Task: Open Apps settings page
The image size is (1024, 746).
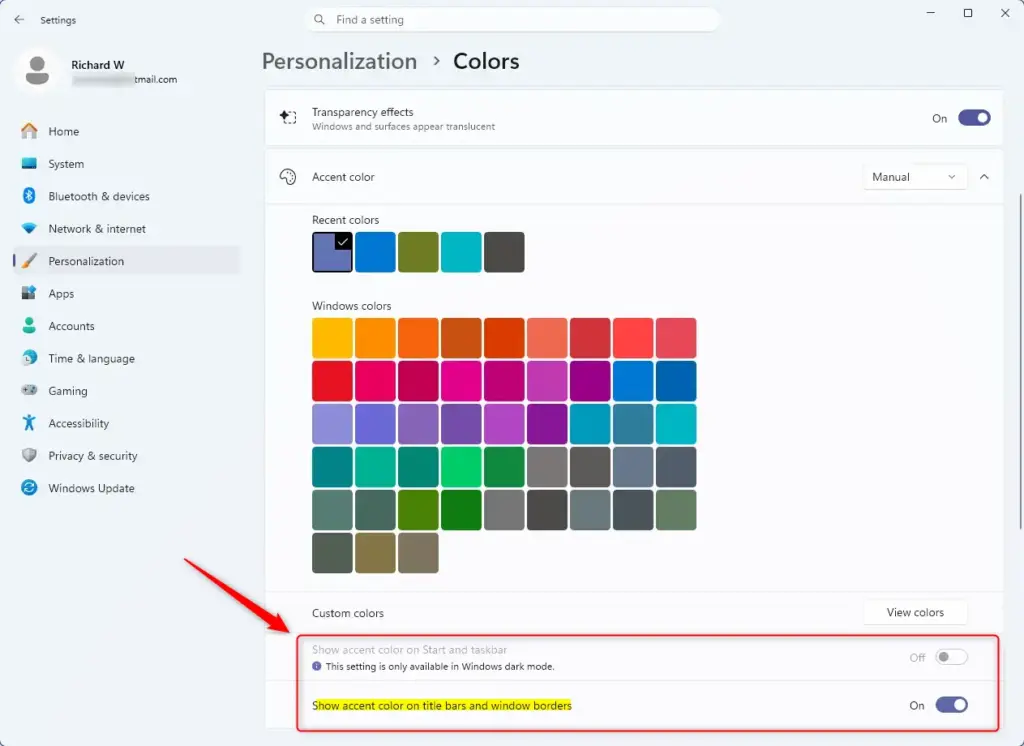Action: pyautogui.click(x=127, y=293)
